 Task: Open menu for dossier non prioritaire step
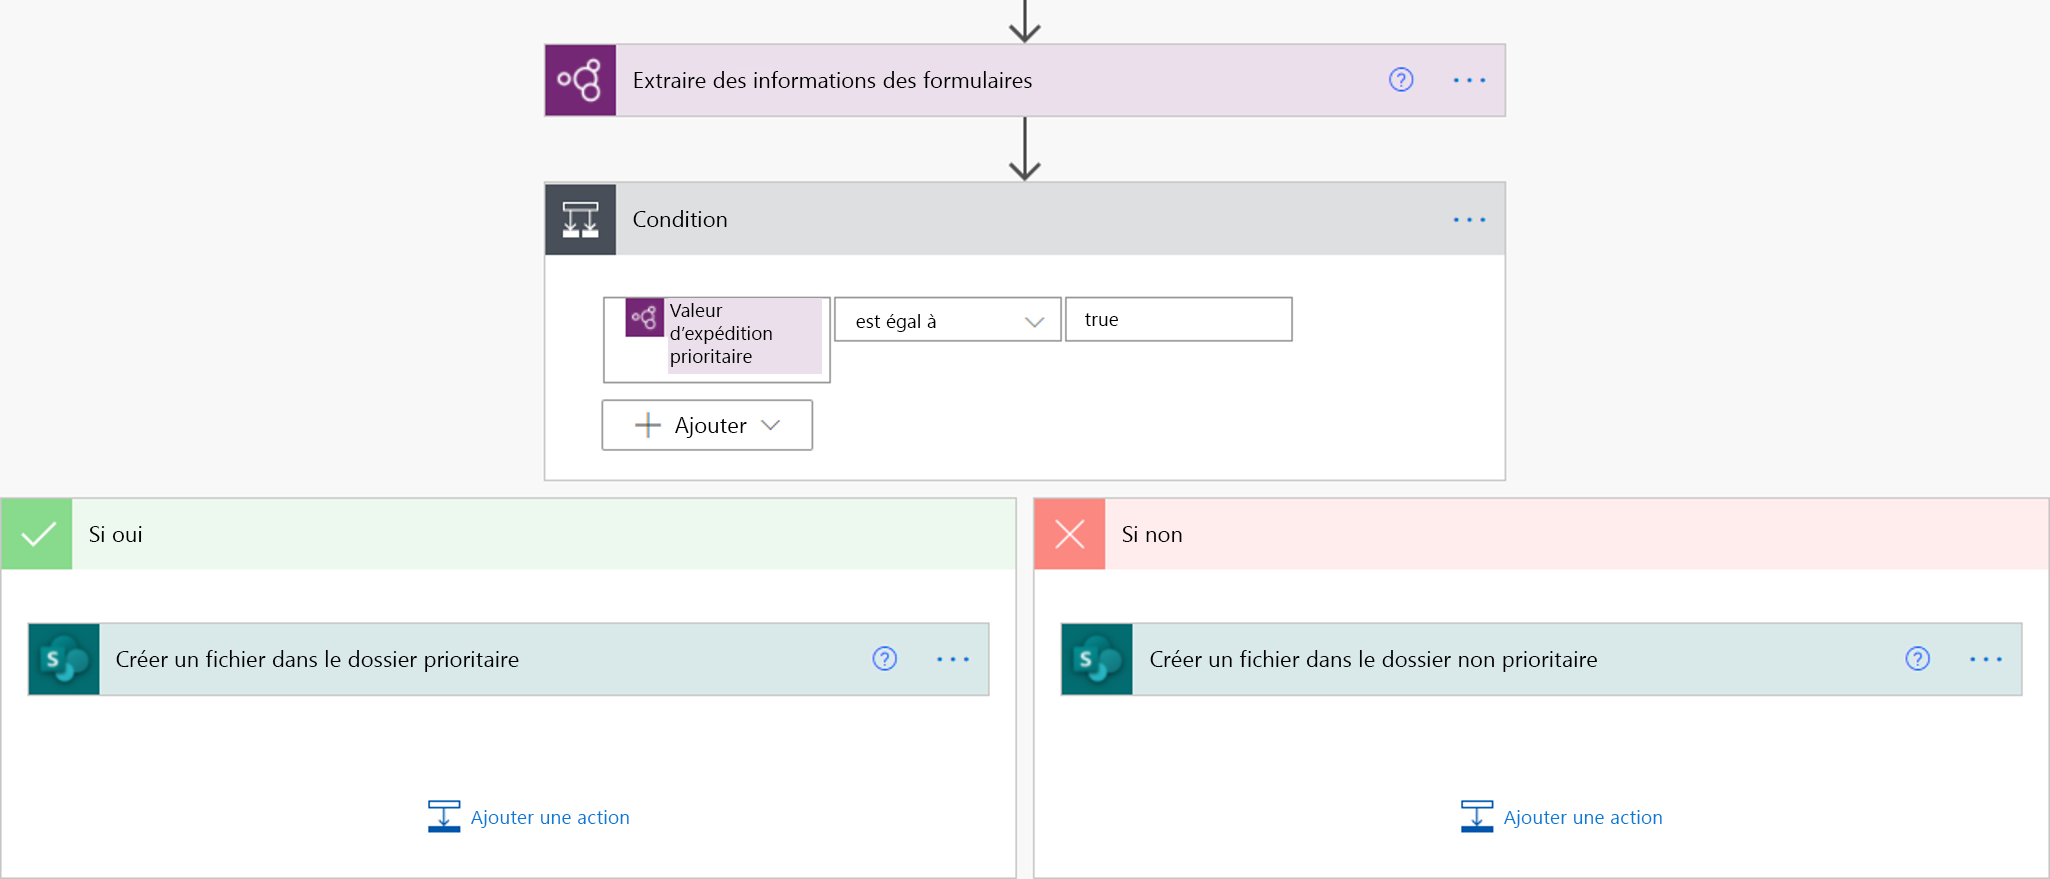pos(1985,659)
